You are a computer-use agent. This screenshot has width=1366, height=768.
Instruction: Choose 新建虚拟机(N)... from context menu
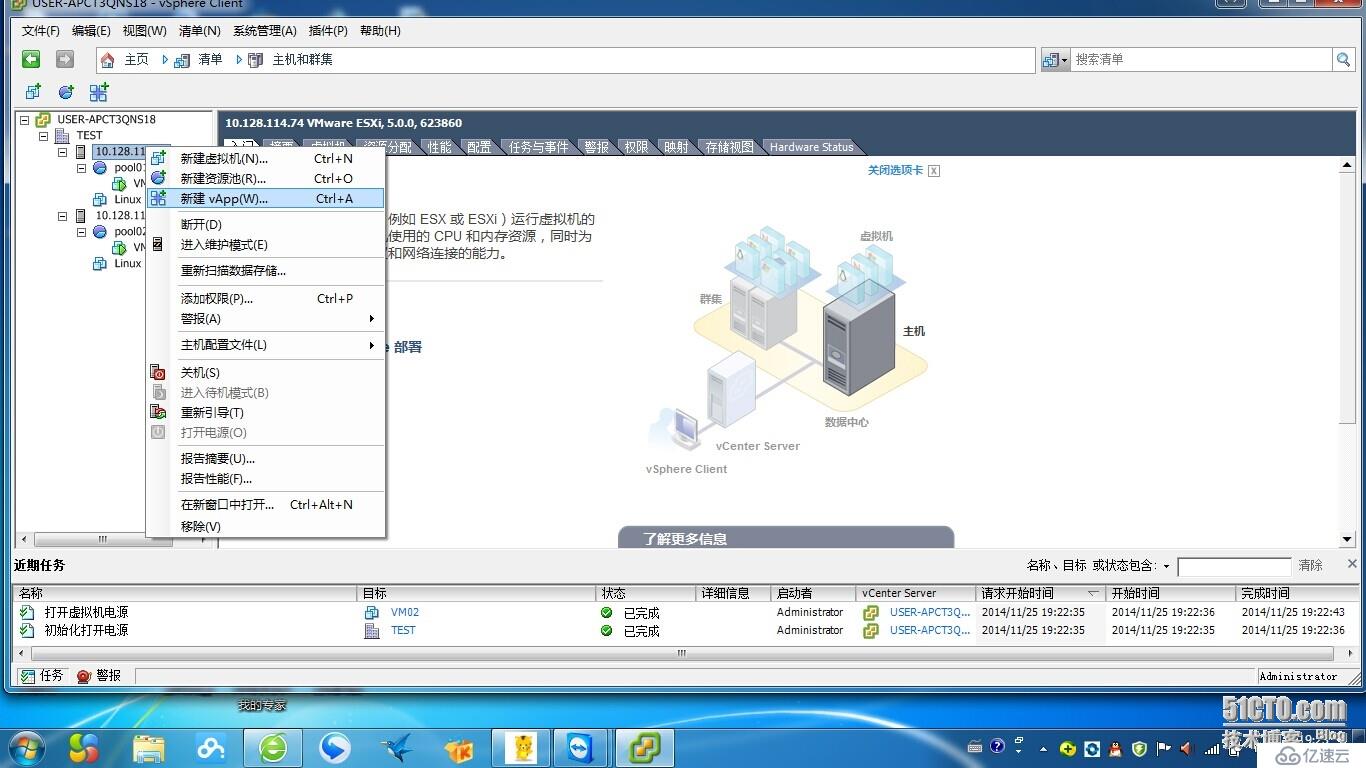click(266, 158)
